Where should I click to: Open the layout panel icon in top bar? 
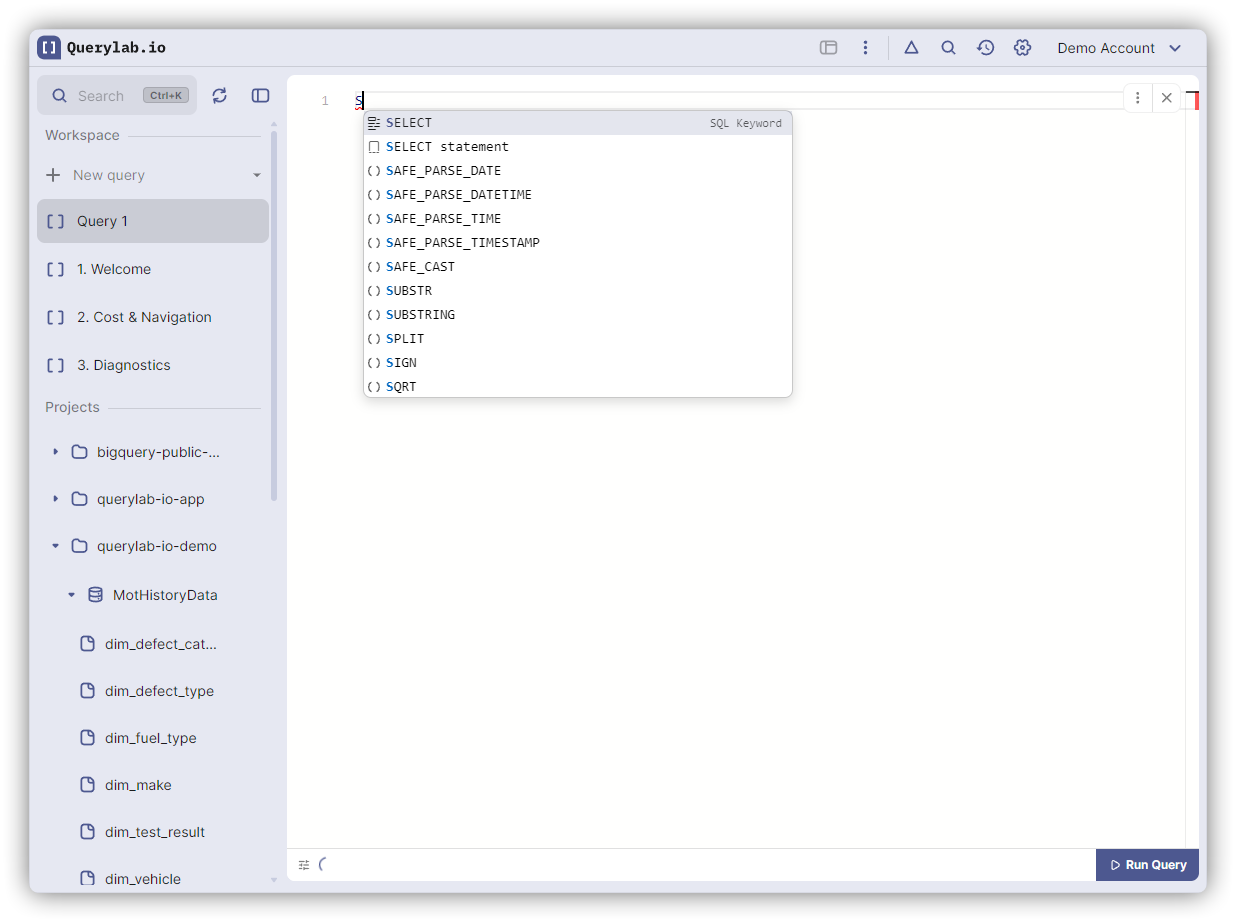pos(828,48)
